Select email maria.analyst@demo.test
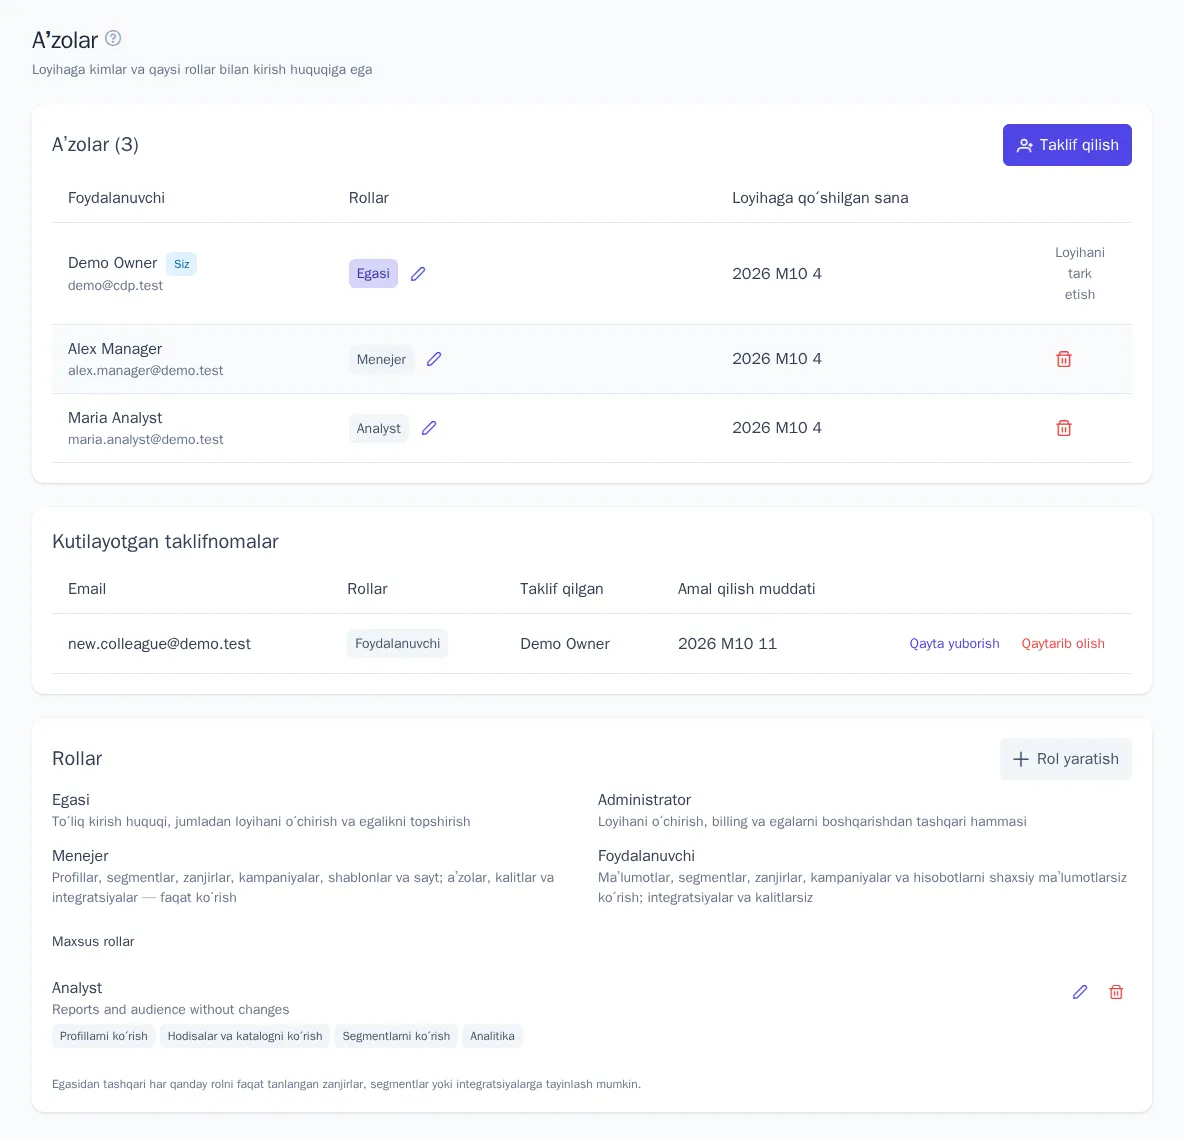1184x1140 pixels. (146, 439)
